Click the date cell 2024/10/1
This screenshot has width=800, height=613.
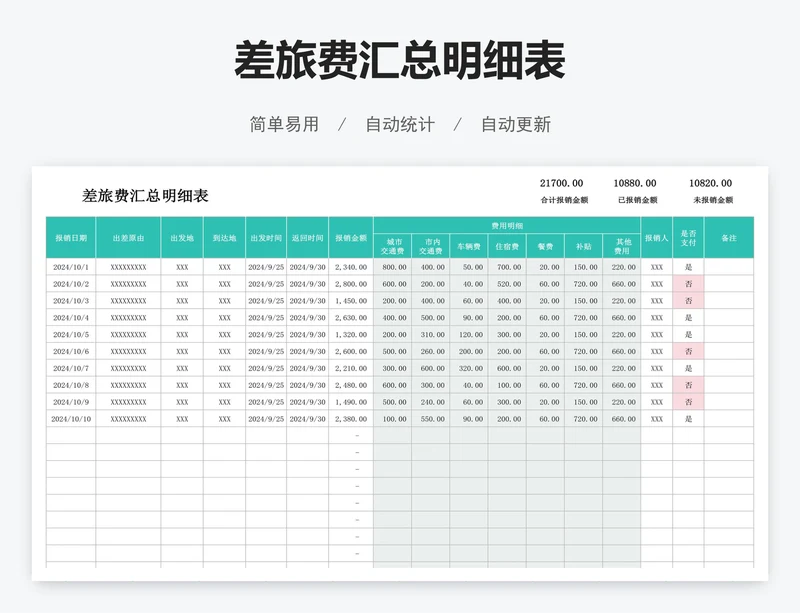click(71, 267)
